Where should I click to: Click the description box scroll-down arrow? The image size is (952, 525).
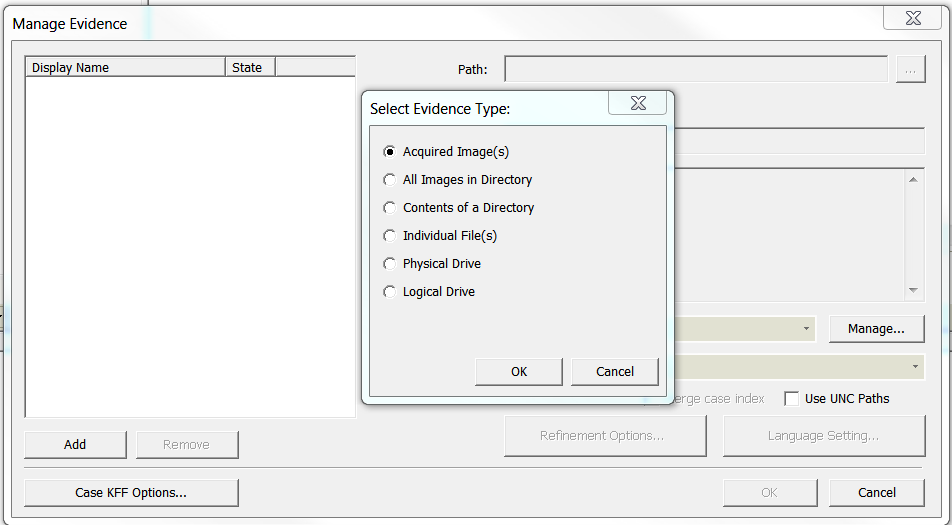[x=914, y=290]
